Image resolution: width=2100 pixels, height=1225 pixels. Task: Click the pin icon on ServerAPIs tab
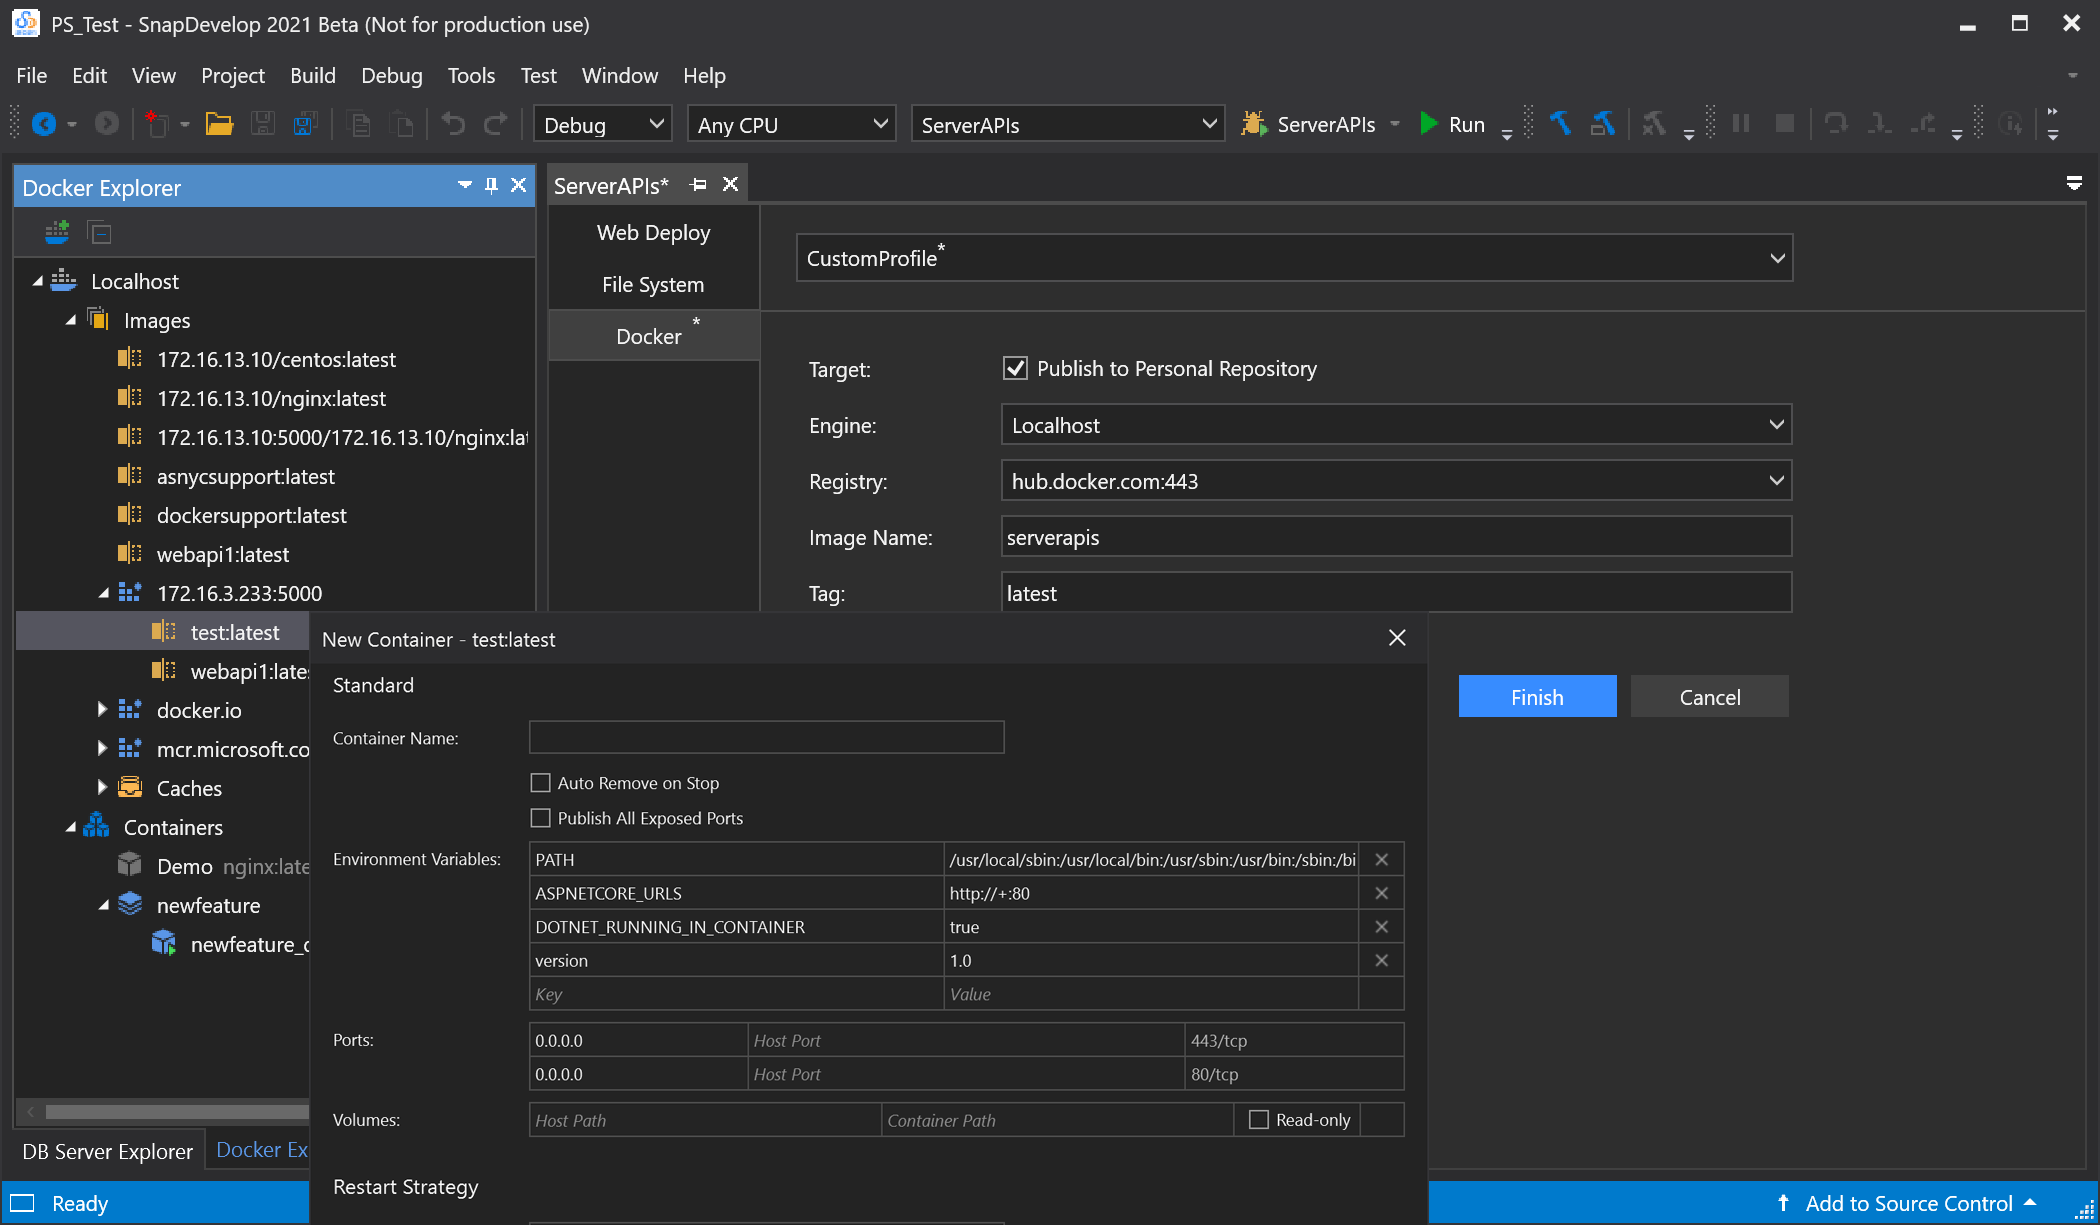pyautogui.click(x=699, y=185)
